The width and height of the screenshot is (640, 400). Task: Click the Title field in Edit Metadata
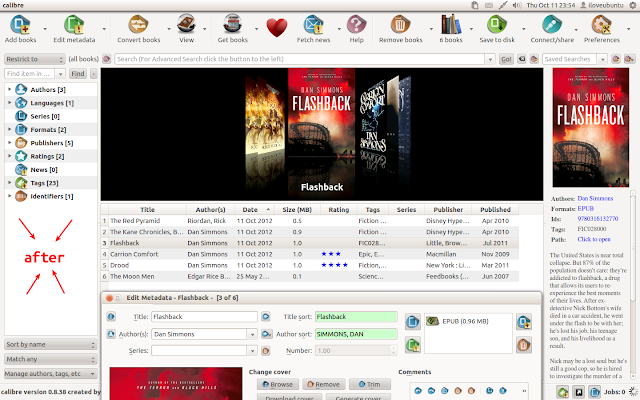click(x=204, y=317)
